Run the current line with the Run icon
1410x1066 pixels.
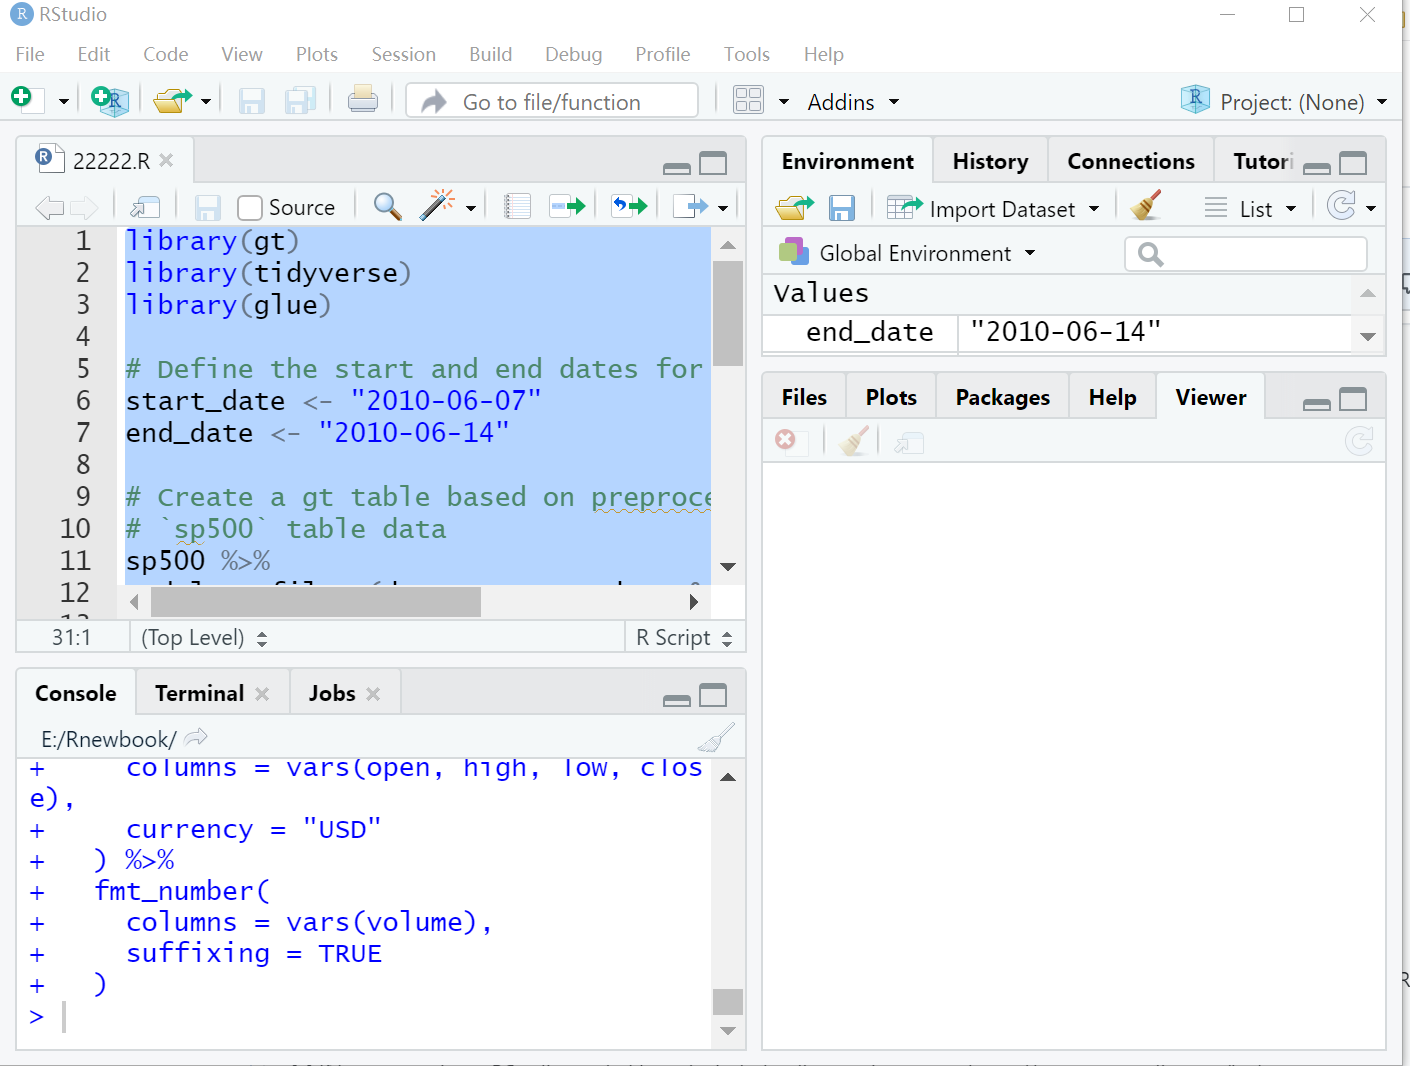[568, 205]
